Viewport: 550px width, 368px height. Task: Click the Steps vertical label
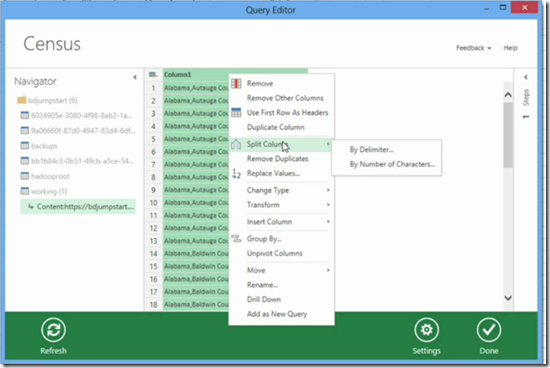point(526,98)
